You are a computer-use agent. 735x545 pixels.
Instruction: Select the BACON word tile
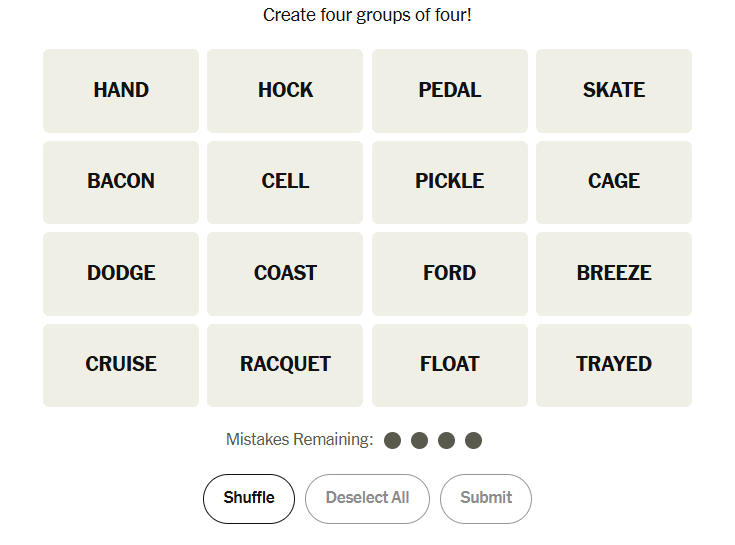pyautogui.click(x=121, y=182)
